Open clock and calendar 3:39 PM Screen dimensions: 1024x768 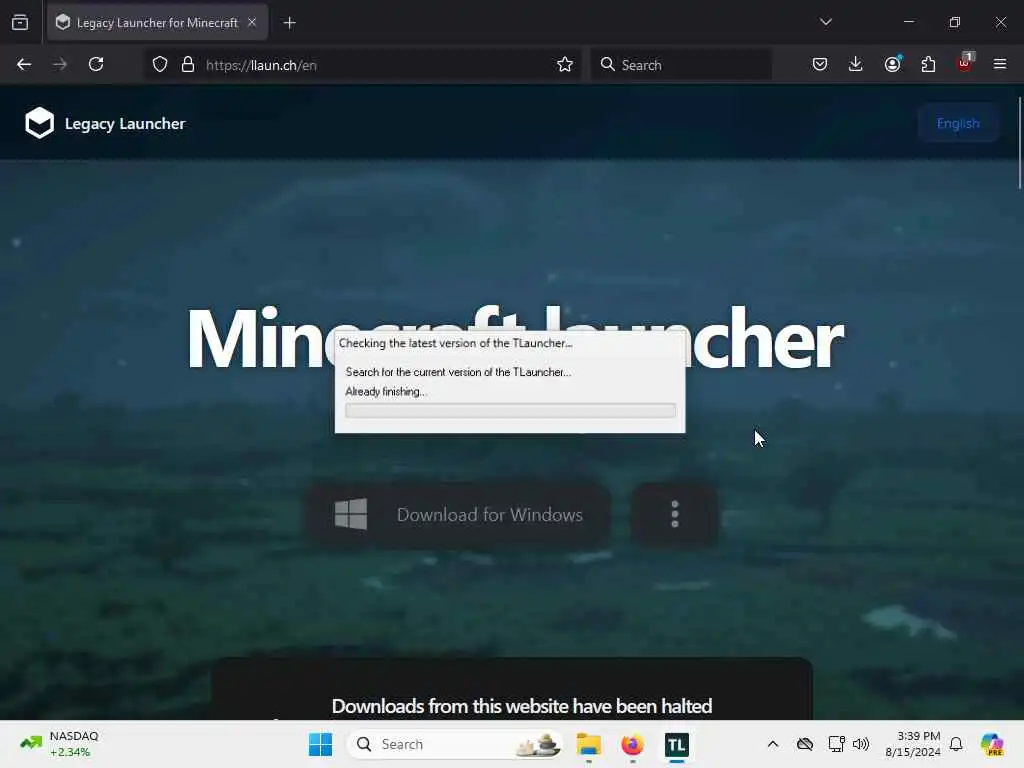pos(912,744)
